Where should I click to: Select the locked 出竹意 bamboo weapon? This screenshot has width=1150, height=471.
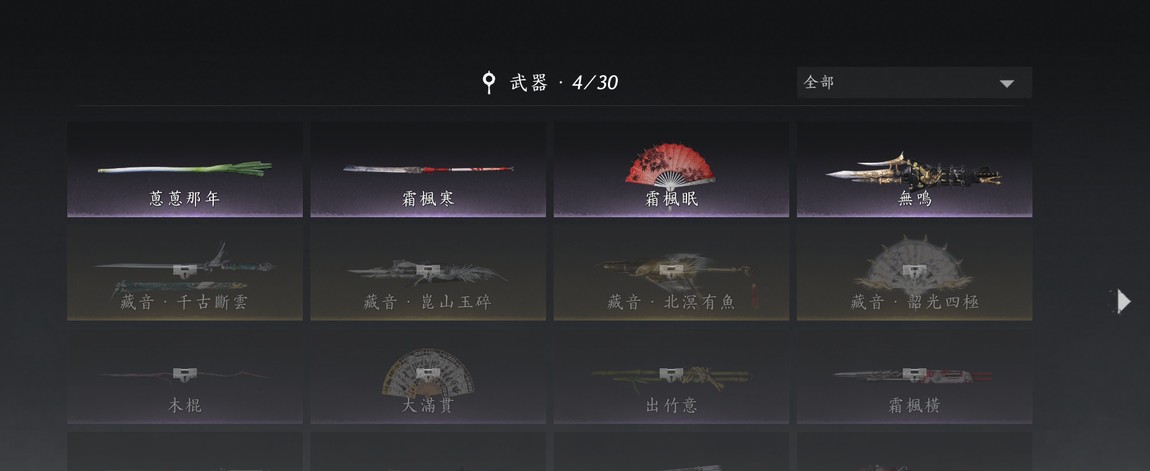[671, 376]
